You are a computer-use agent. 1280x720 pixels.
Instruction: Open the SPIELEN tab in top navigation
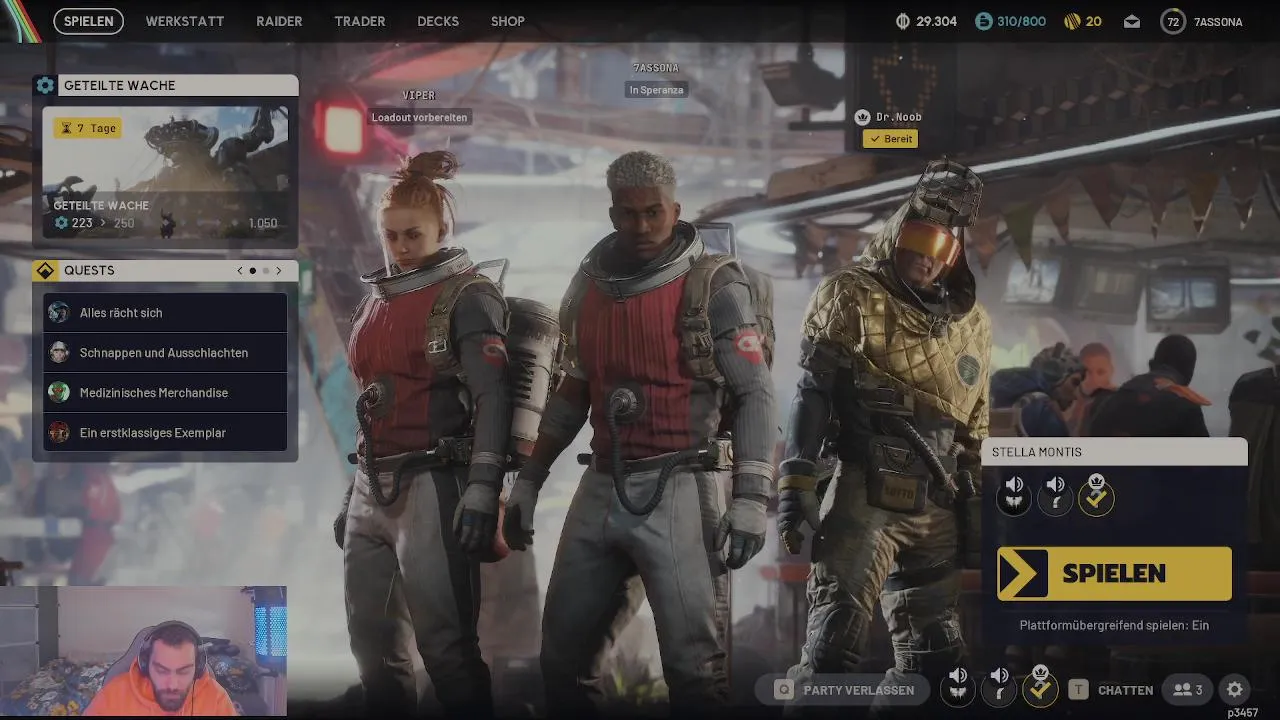point(89,21)
